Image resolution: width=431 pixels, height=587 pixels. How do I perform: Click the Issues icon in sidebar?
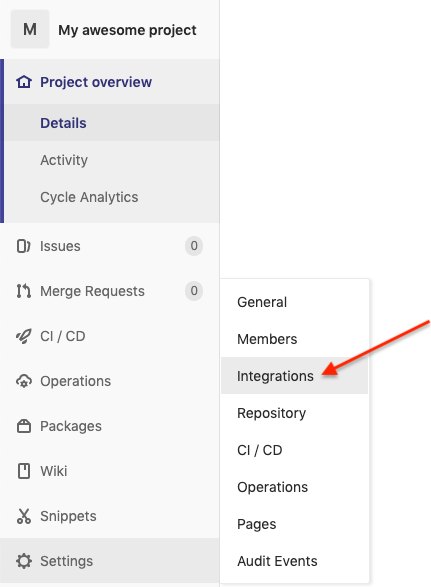pos(24,246)
